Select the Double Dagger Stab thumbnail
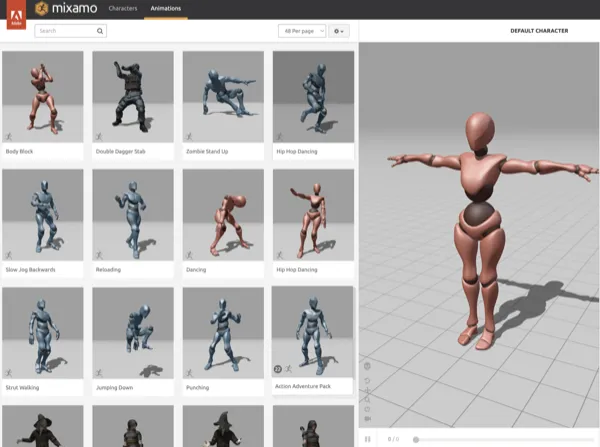 (x=133, y=97)
